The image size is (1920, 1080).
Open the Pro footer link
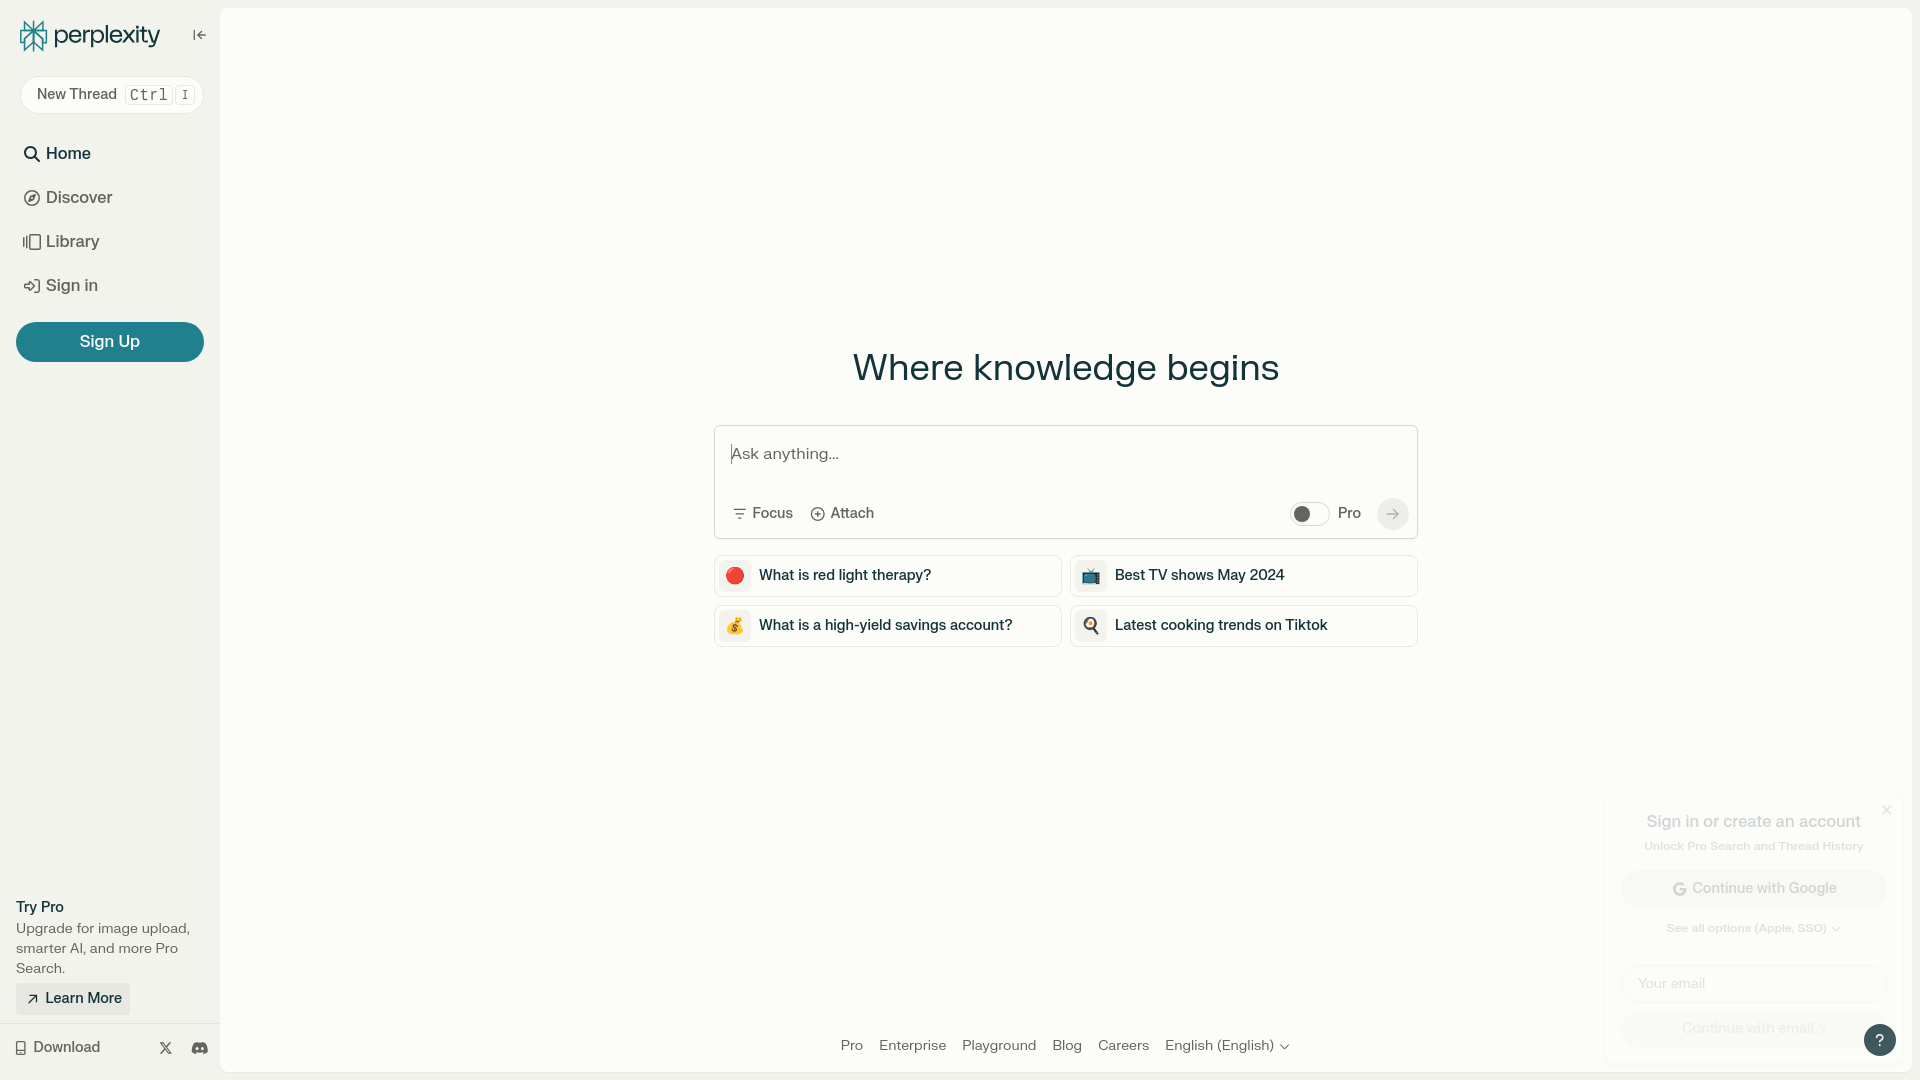[852, 1046]
